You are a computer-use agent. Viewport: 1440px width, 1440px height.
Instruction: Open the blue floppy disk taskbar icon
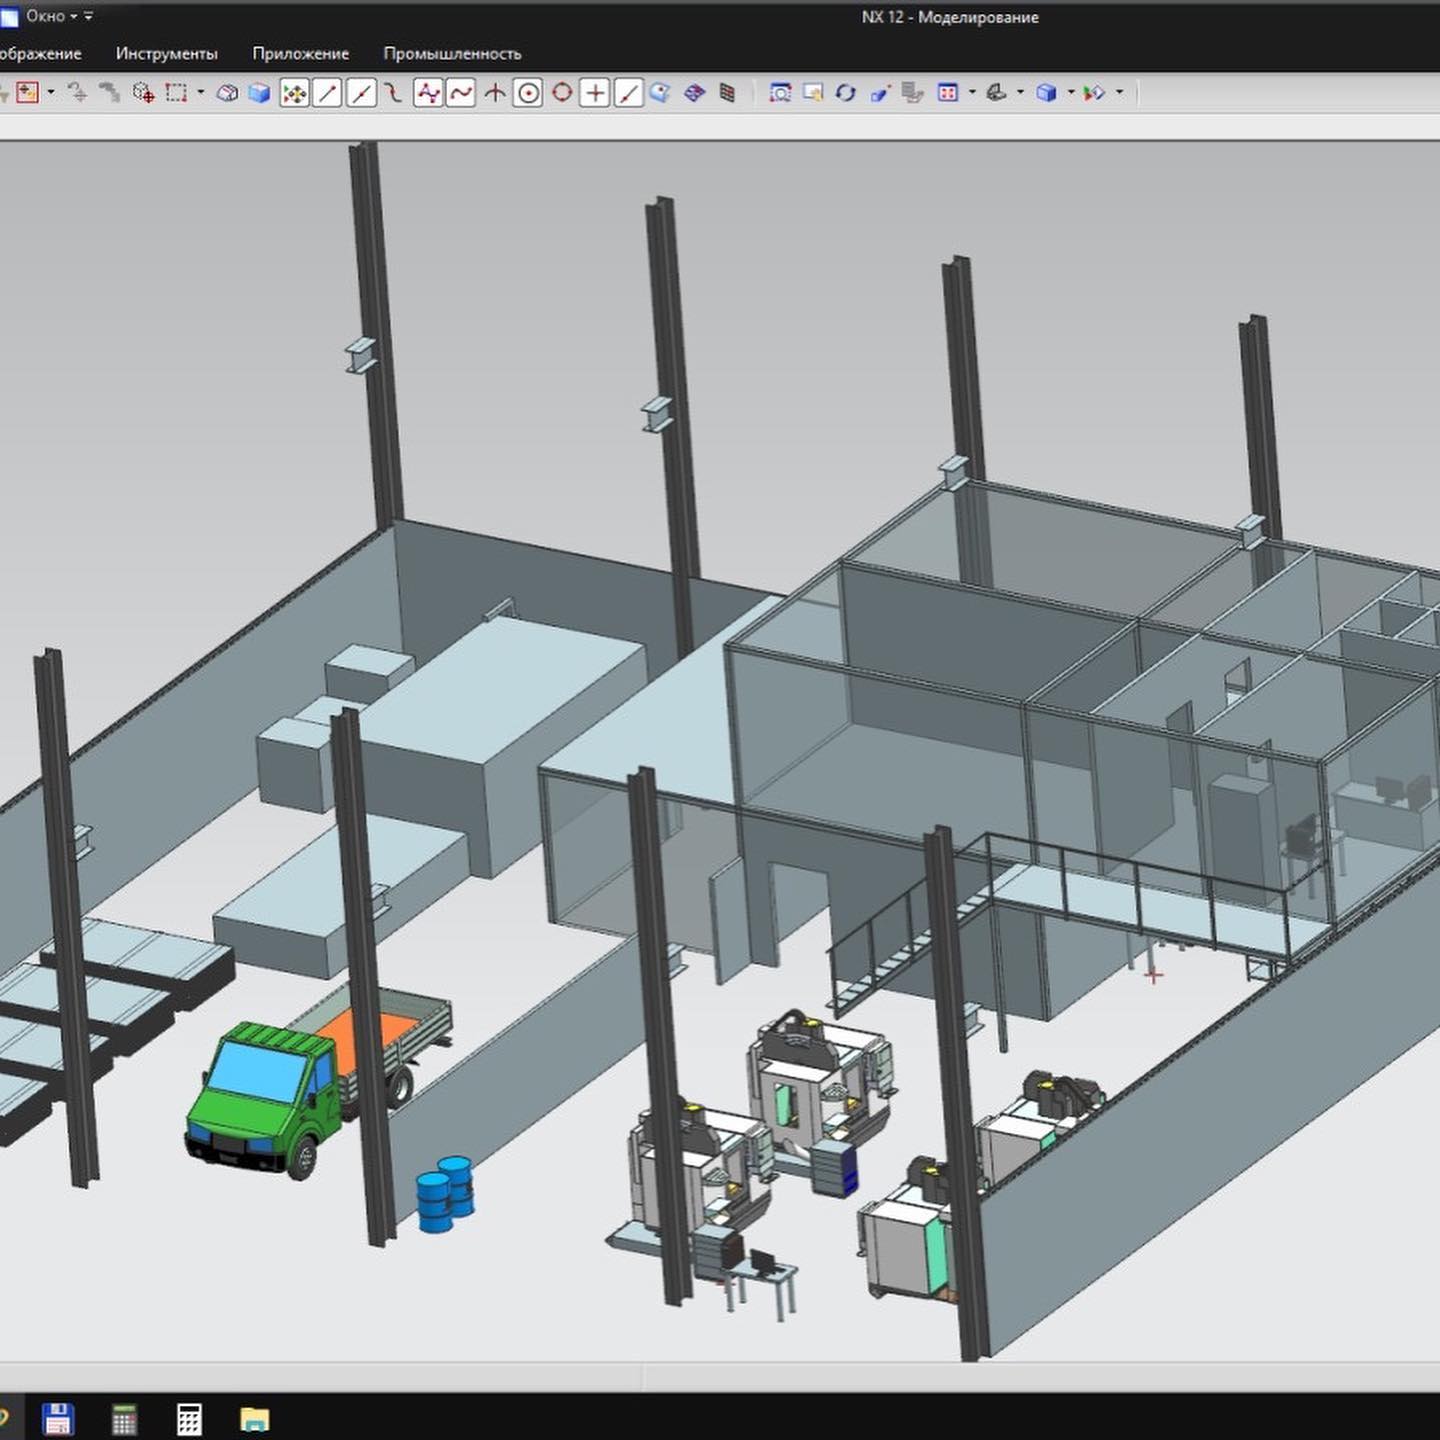click(58, 1419)
